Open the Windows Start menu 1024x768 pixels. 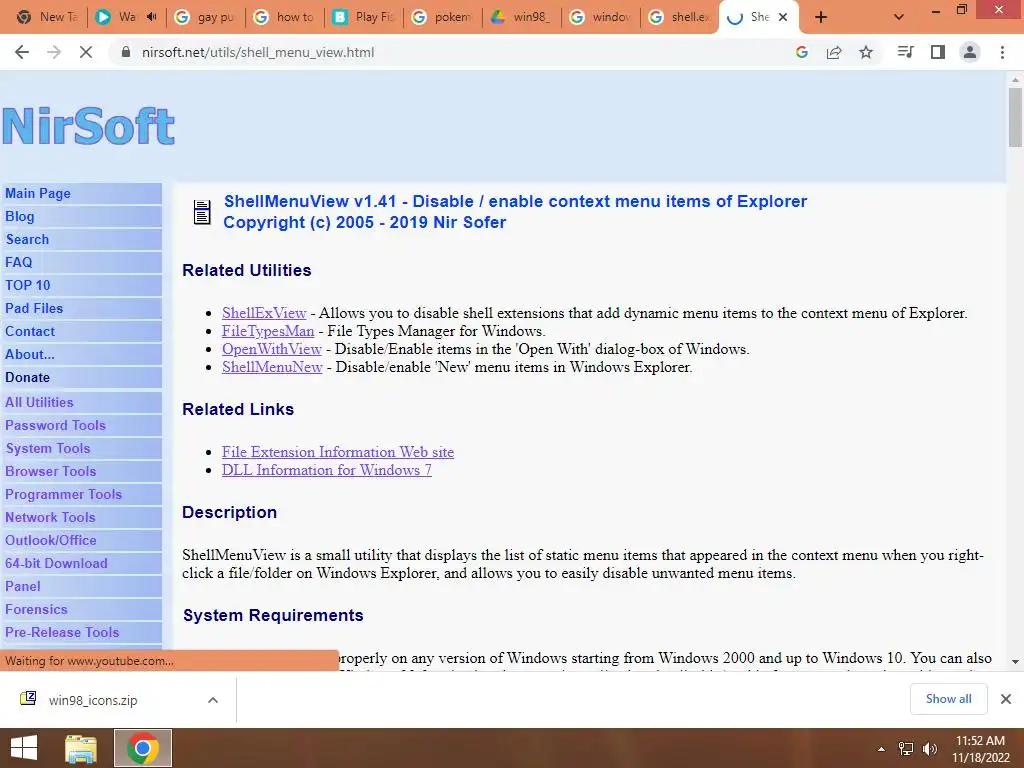tap(24, 748)
